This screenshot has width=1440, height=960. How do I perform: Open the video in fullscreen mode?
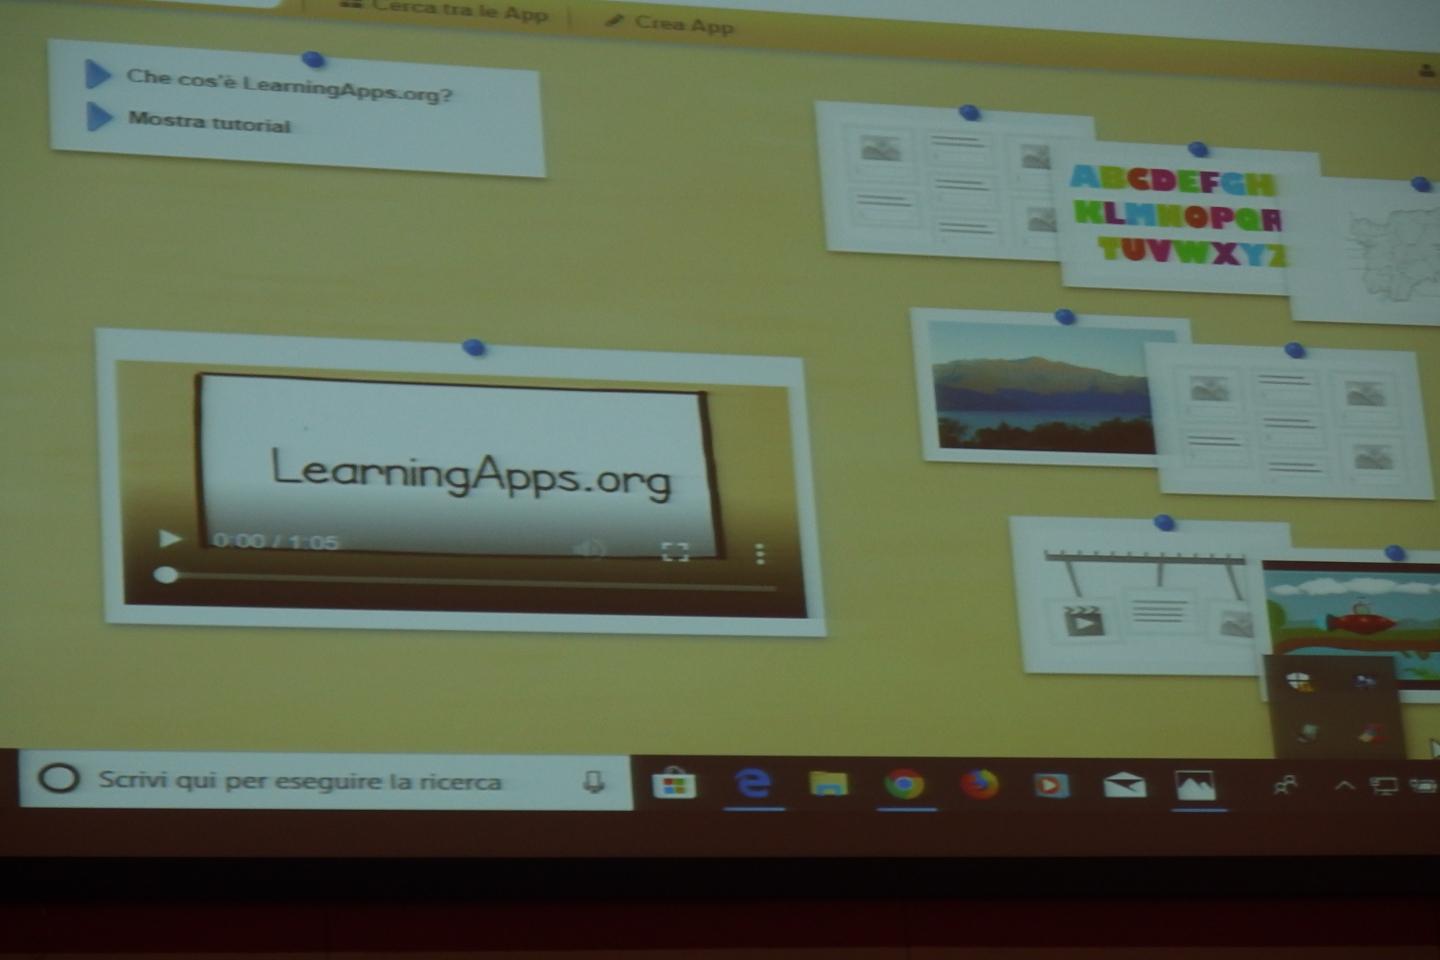(675, 551)
